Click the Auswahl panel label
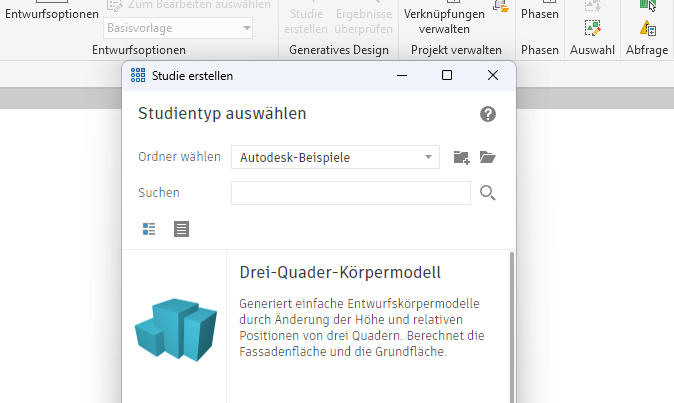This screenshot has height=403, width=674. tap(592, 50)
